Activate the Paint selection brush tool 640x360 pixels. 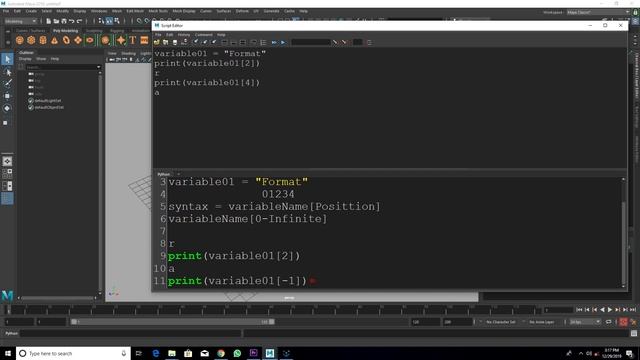point(7,84)
